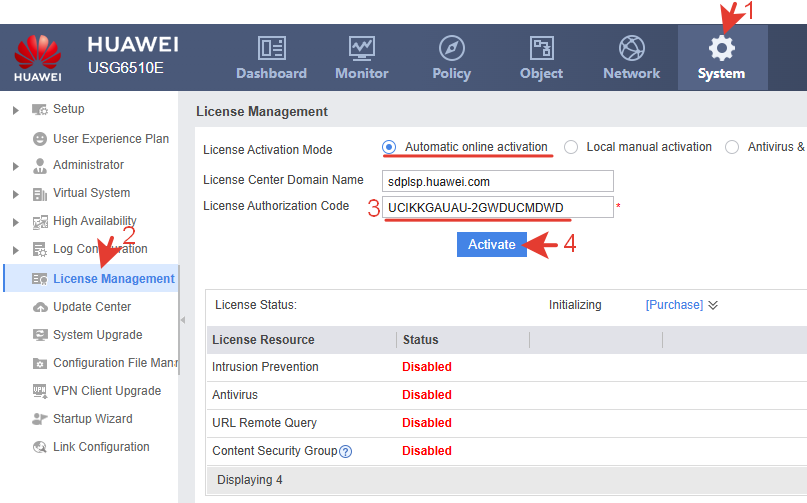Screen dimensions: 807x503
Task: Click License Center Domain Name field
Action: [498, 181]
